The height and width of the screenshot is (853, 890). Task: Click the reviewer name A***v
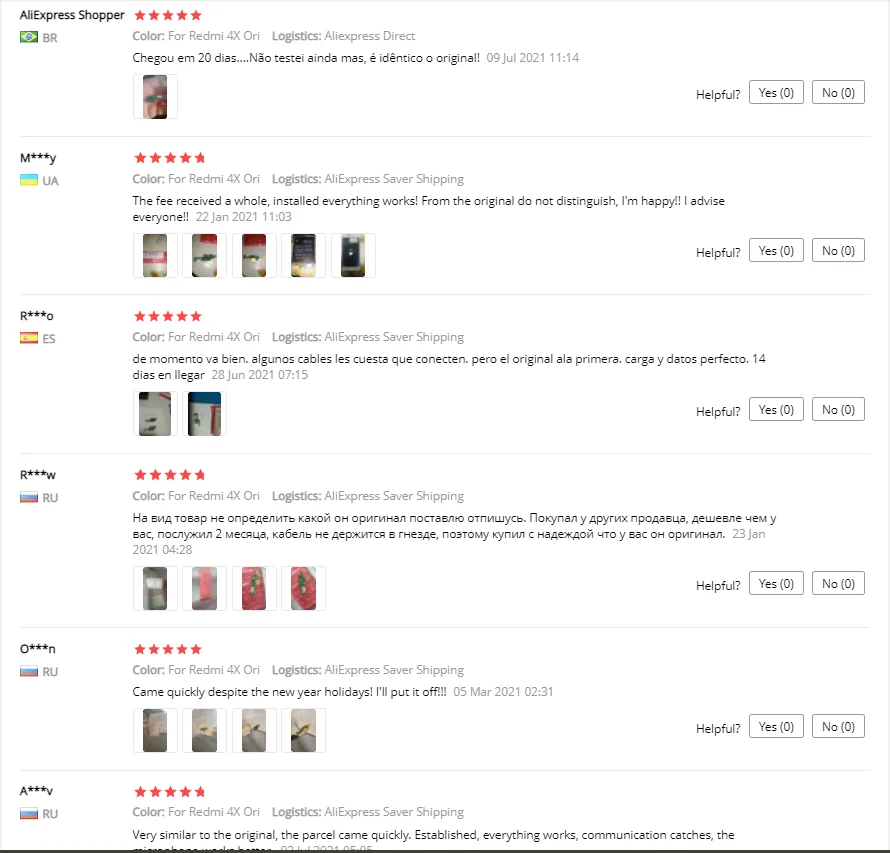point(37,791)
